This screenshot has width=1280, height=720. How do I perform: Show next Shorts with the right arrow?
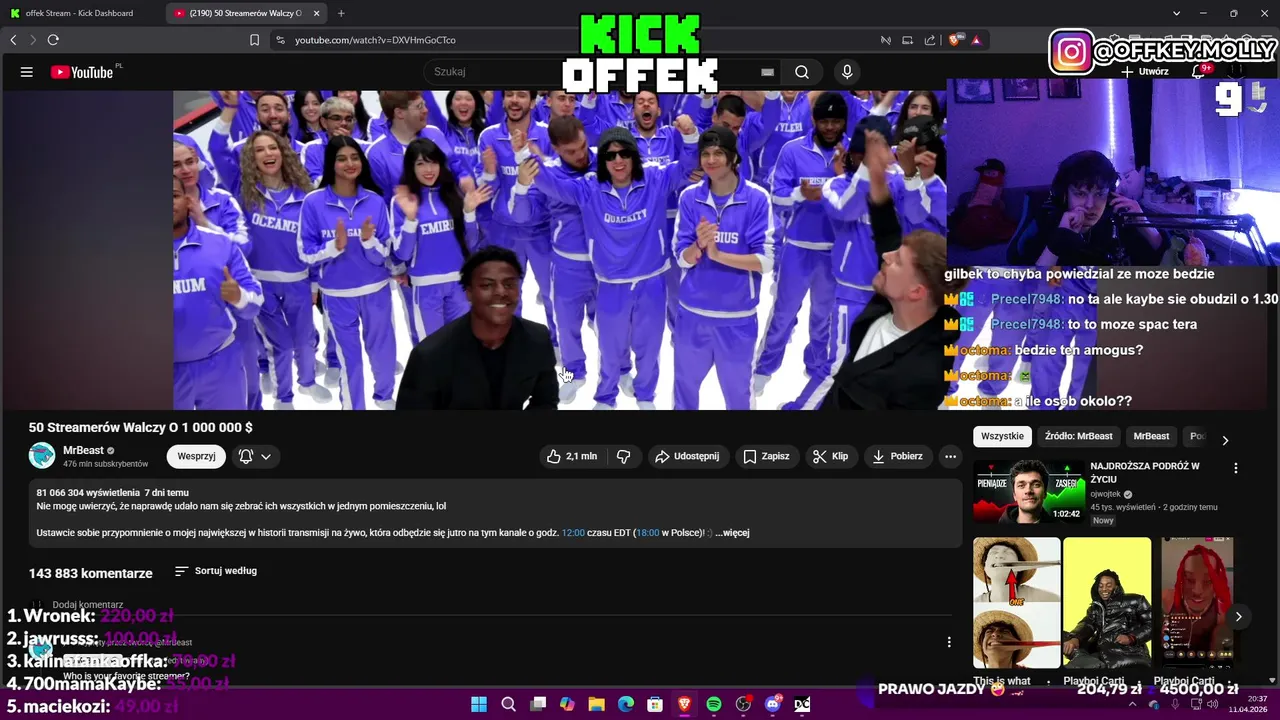tap(1238, 616)
